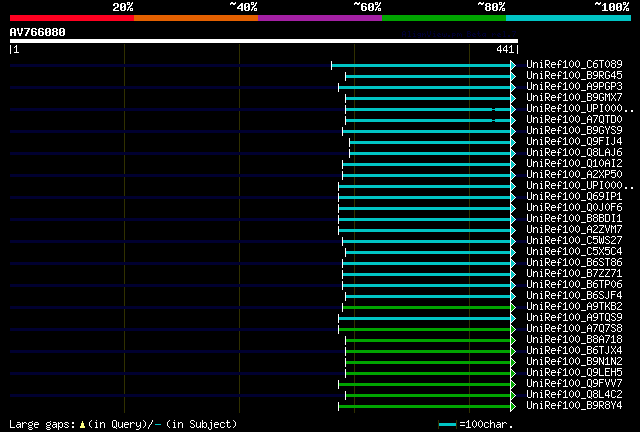Screen dimensions: 640x432
Task: Click the ~60% legend label
Action: coord(367,7)
